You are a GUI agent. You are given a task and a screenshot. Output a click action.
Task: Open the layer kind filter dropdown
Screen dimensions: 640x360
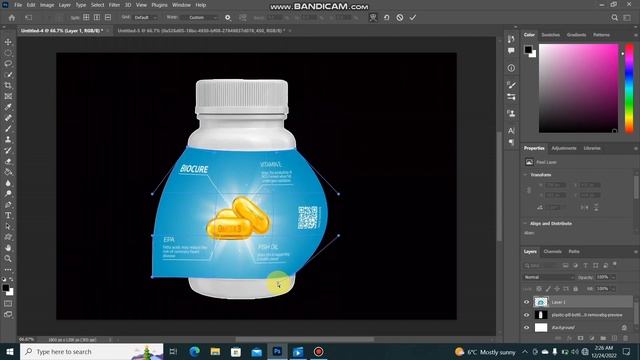point(541,266)
